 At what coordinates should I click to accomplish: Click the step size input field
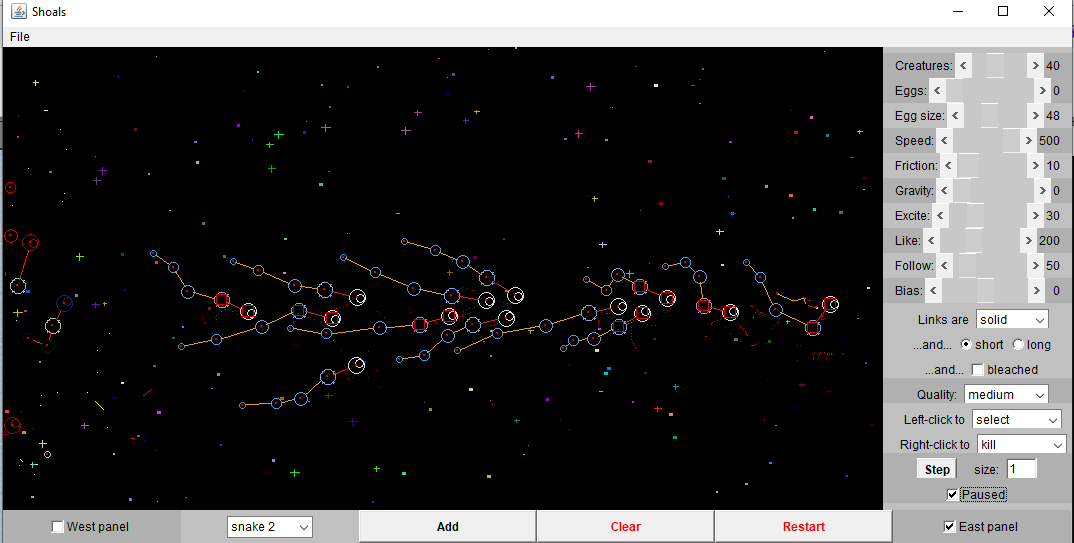[1020, 469]
